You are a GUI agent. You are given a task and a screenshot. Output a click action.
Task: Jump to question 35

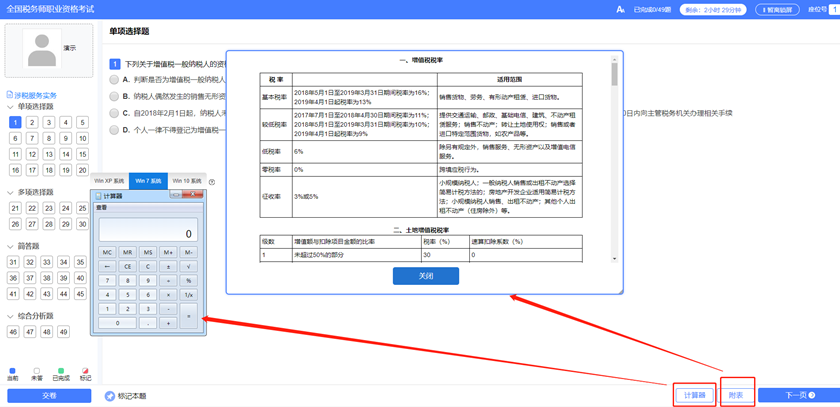point(80,262)
